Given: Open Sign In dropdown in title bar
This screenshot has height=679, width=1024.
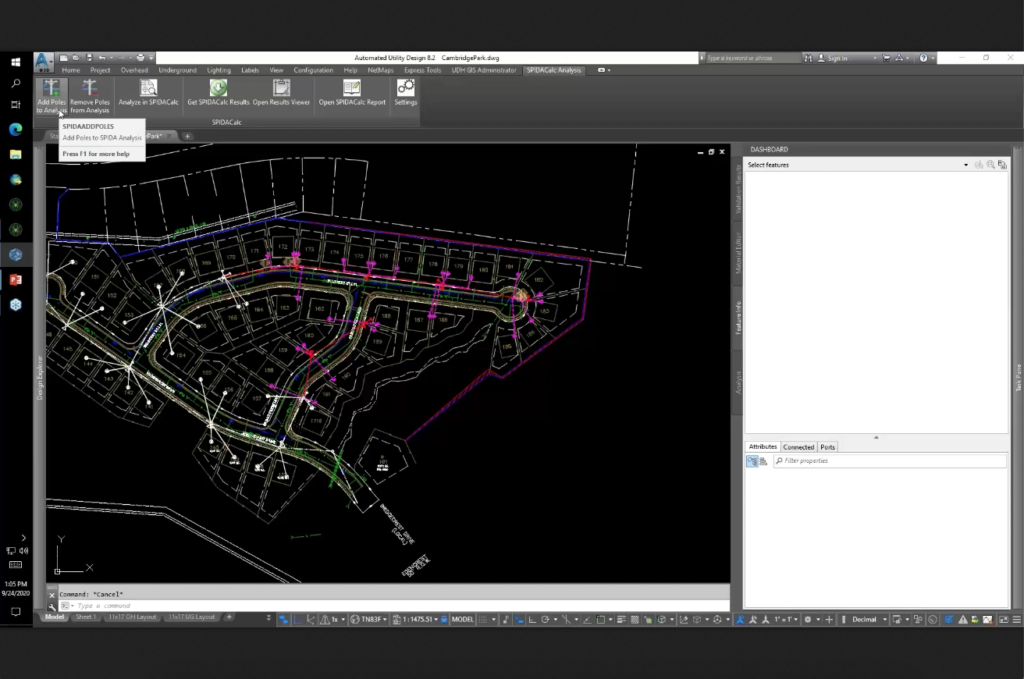Looking at the screenshot, I should (x=874, y=58).
